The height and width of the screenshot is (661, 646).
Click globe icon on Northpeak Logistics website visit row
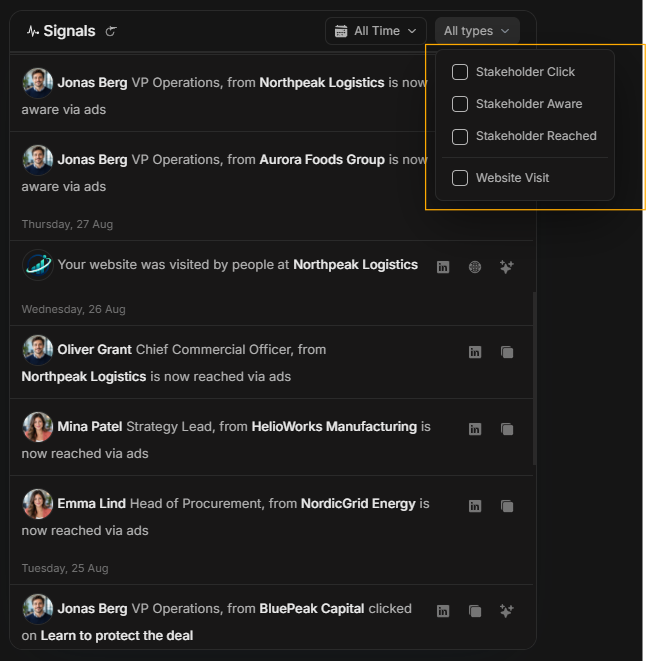(475, 267)
